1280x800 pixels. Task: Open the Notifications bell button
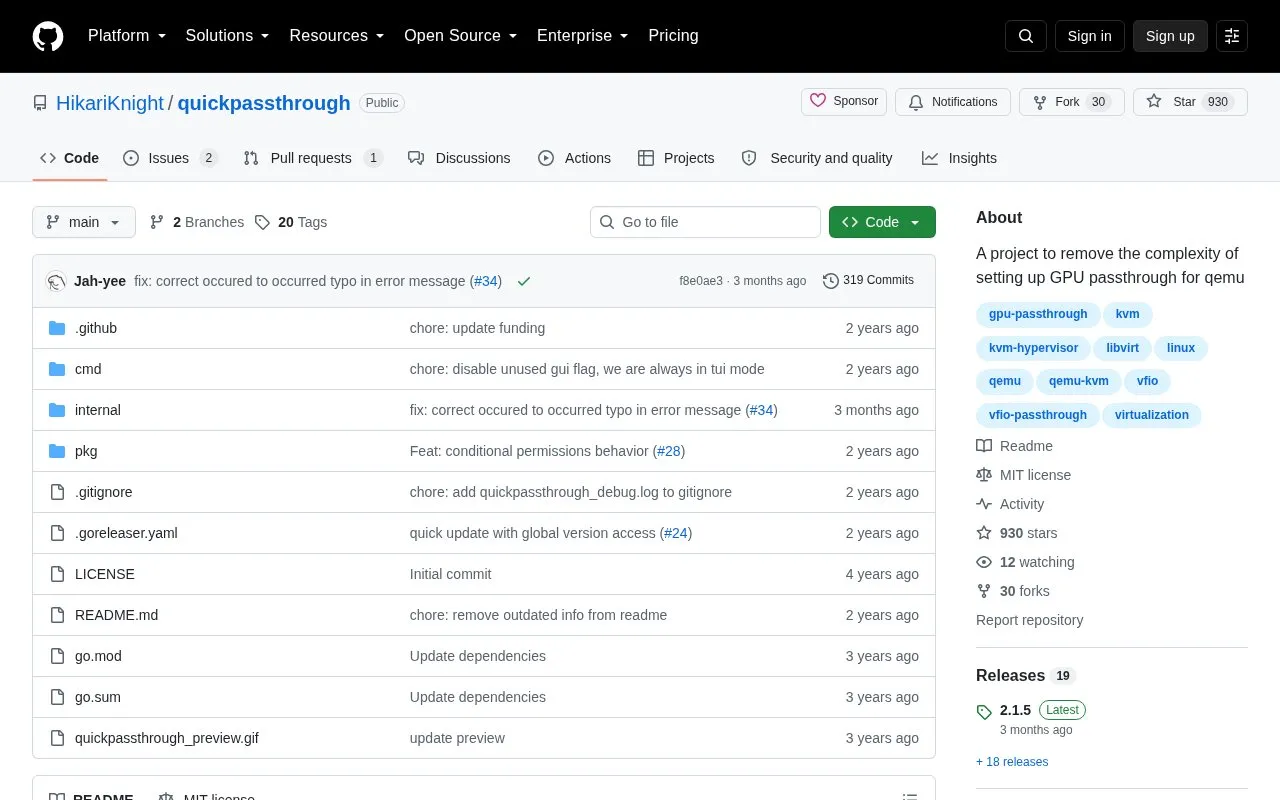[x=953, y=102]
